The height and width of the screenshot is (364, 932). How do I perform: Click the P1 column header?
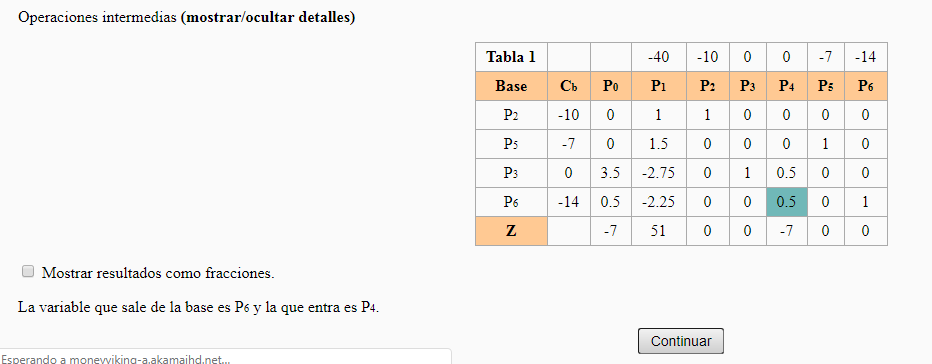[659, 86]
